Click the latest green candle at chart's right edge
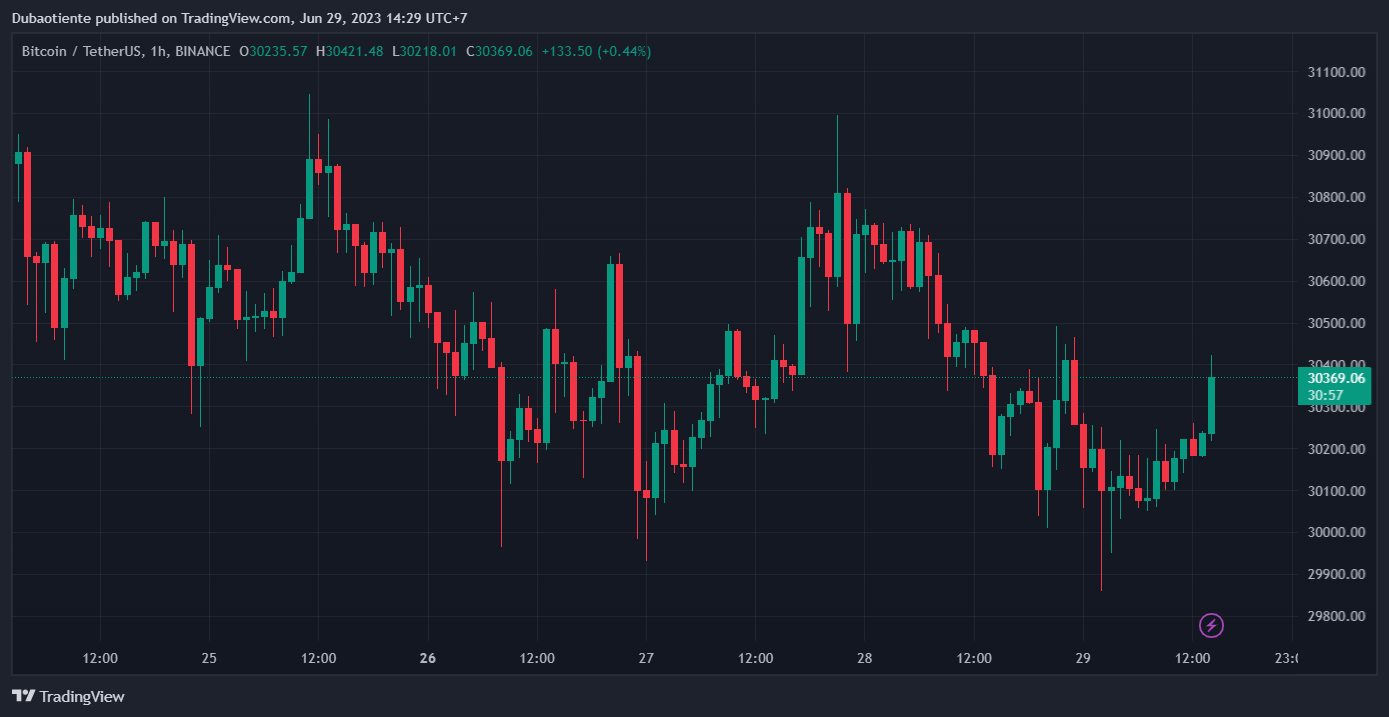Screen dimensions: 1389x717 (1211, 405)
